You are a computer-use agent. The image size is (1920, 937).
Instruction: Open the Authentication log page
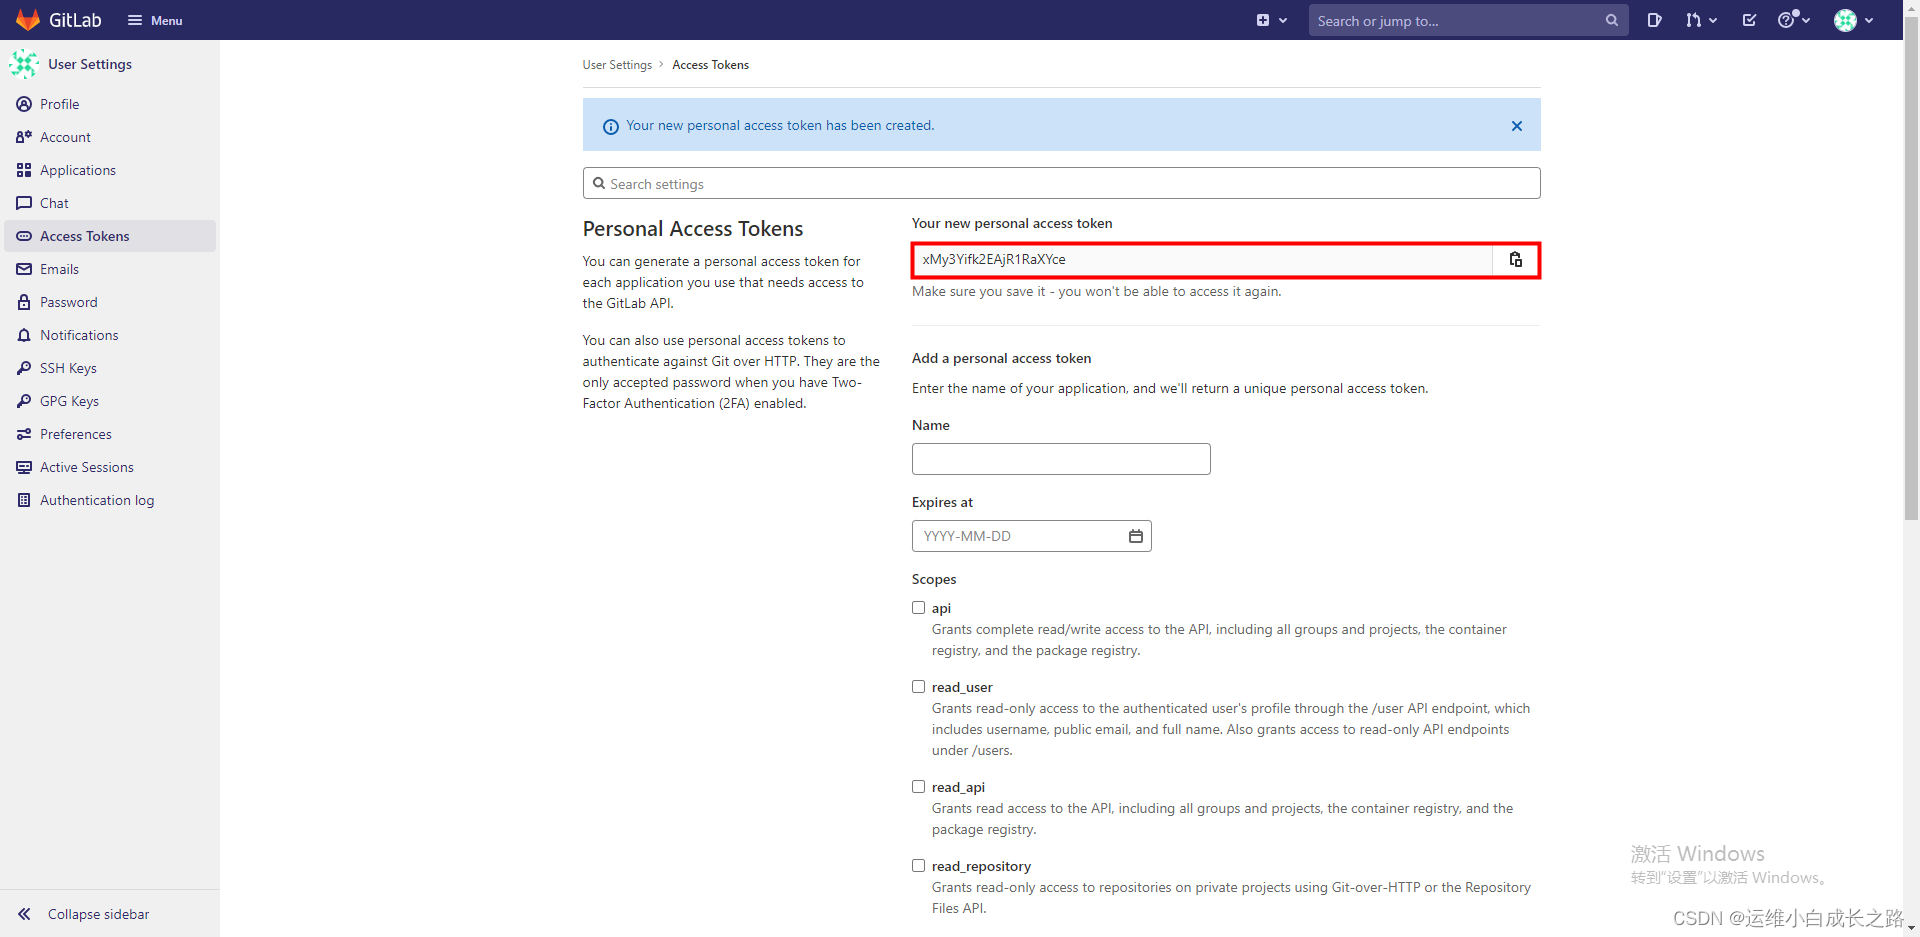[x=110, y=500]
